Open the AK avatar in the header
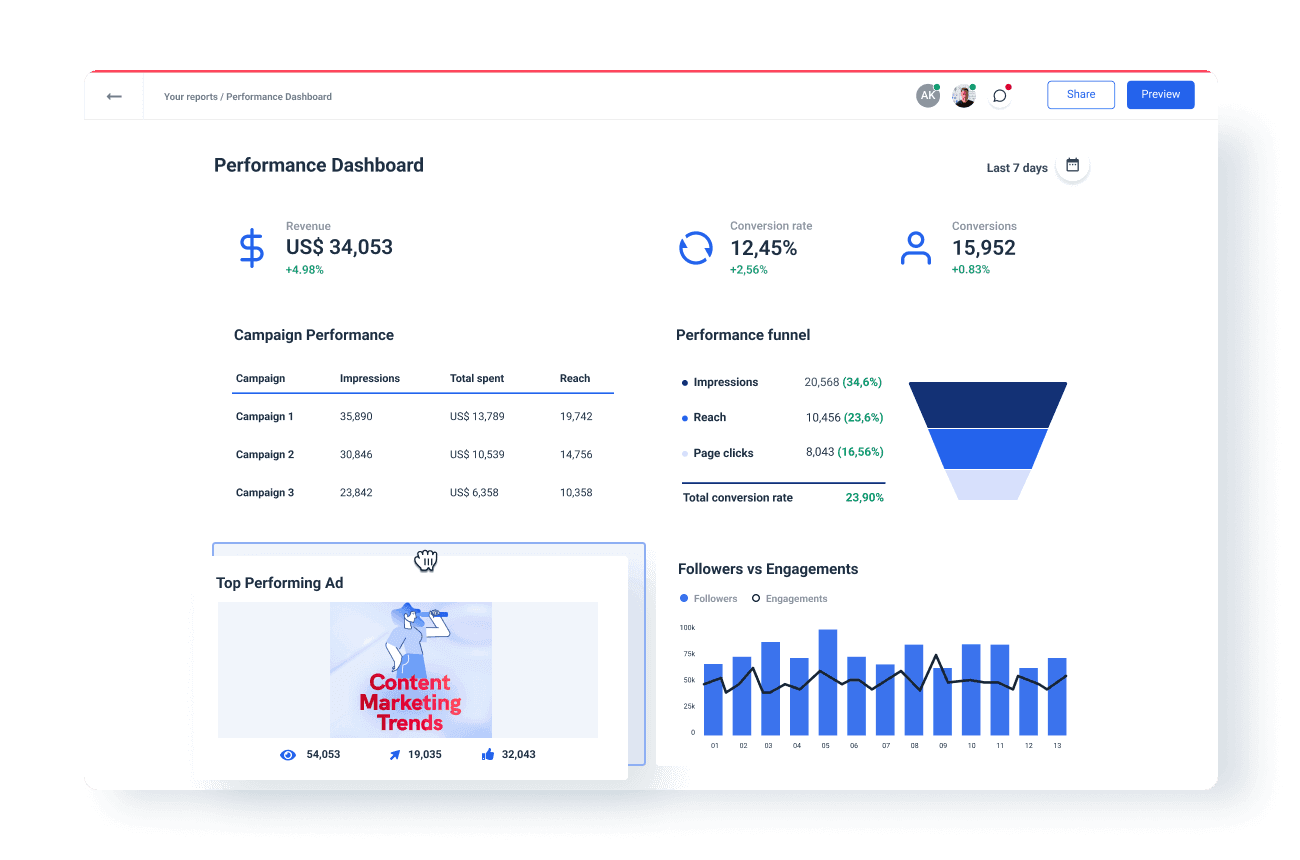 click(x=928, y=95)
